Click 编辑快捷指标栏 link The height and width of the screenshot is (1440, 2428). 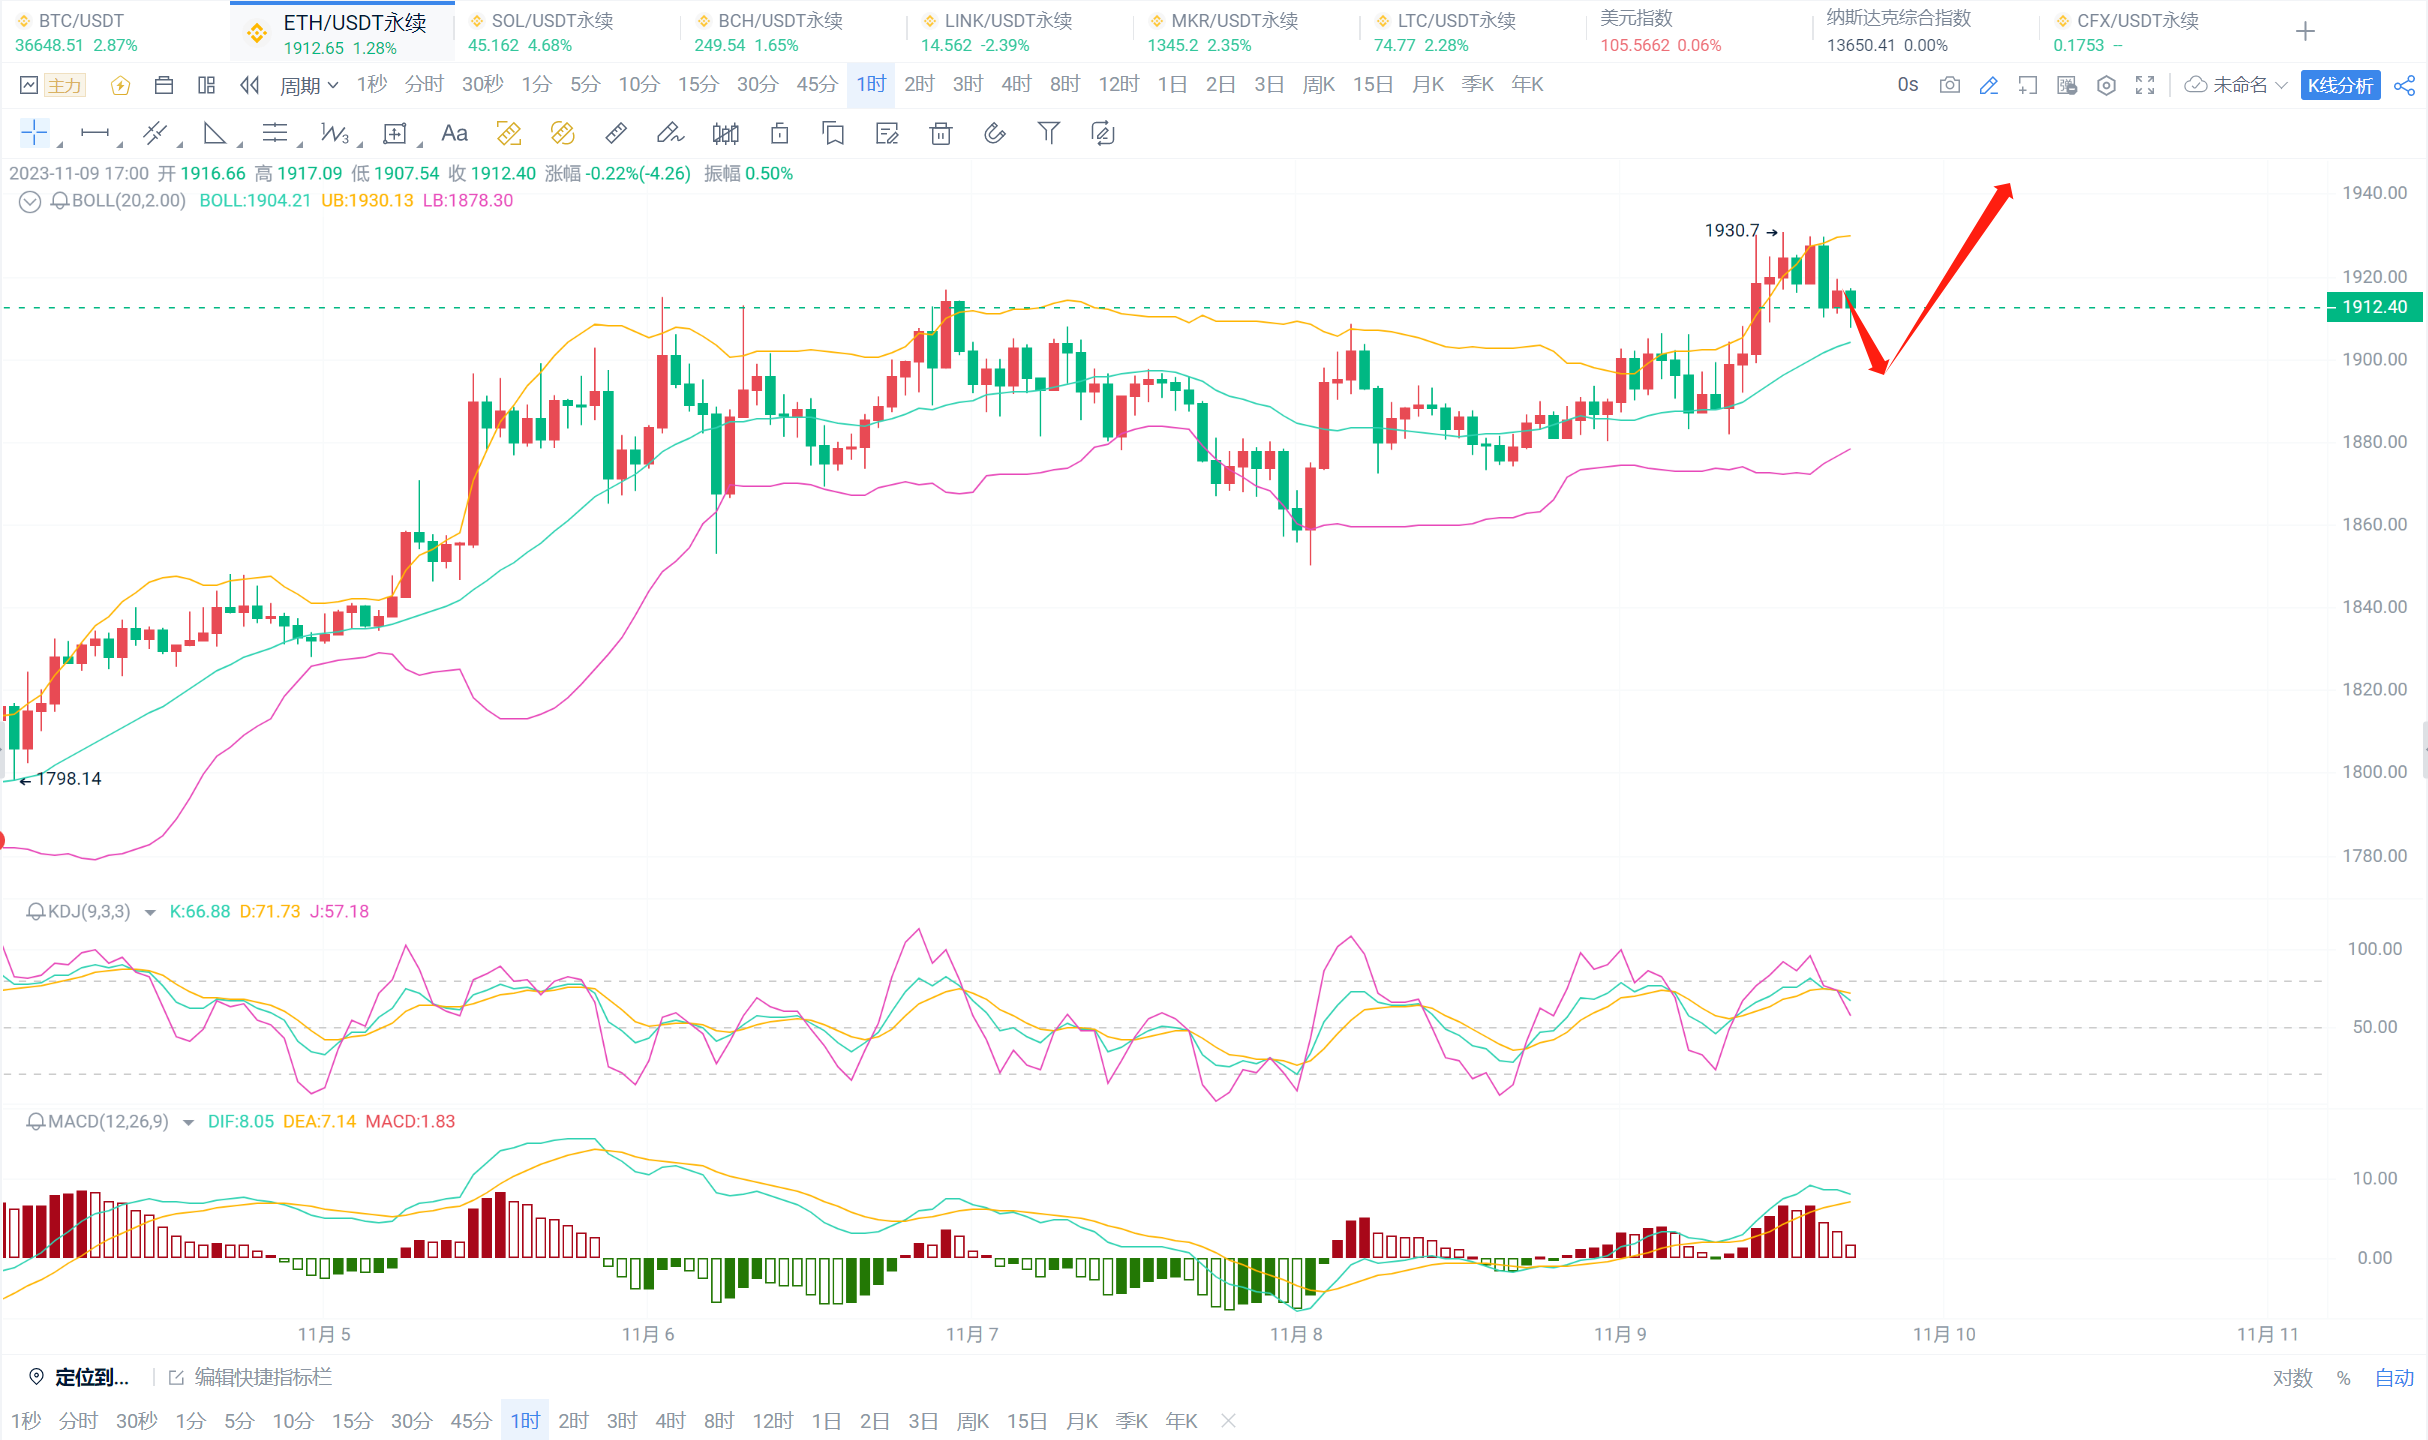(x=262, y=1378)
